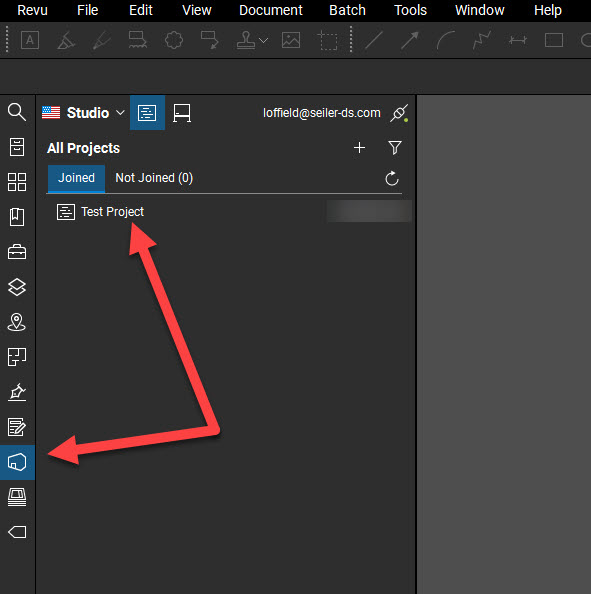Refresh the projects list
Image resolution: width=591 pixels, height=594 pixels.
(x=392, y=178)
